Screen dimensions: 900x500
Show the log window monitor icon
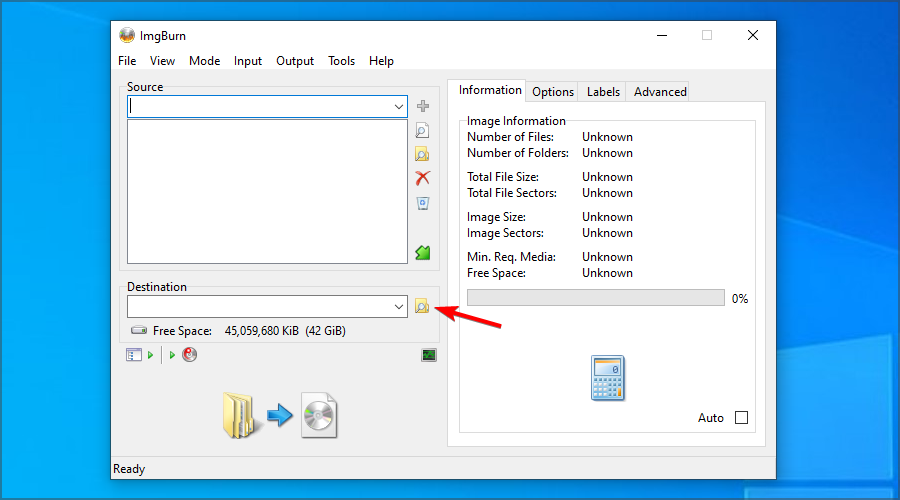pos(429,355)
